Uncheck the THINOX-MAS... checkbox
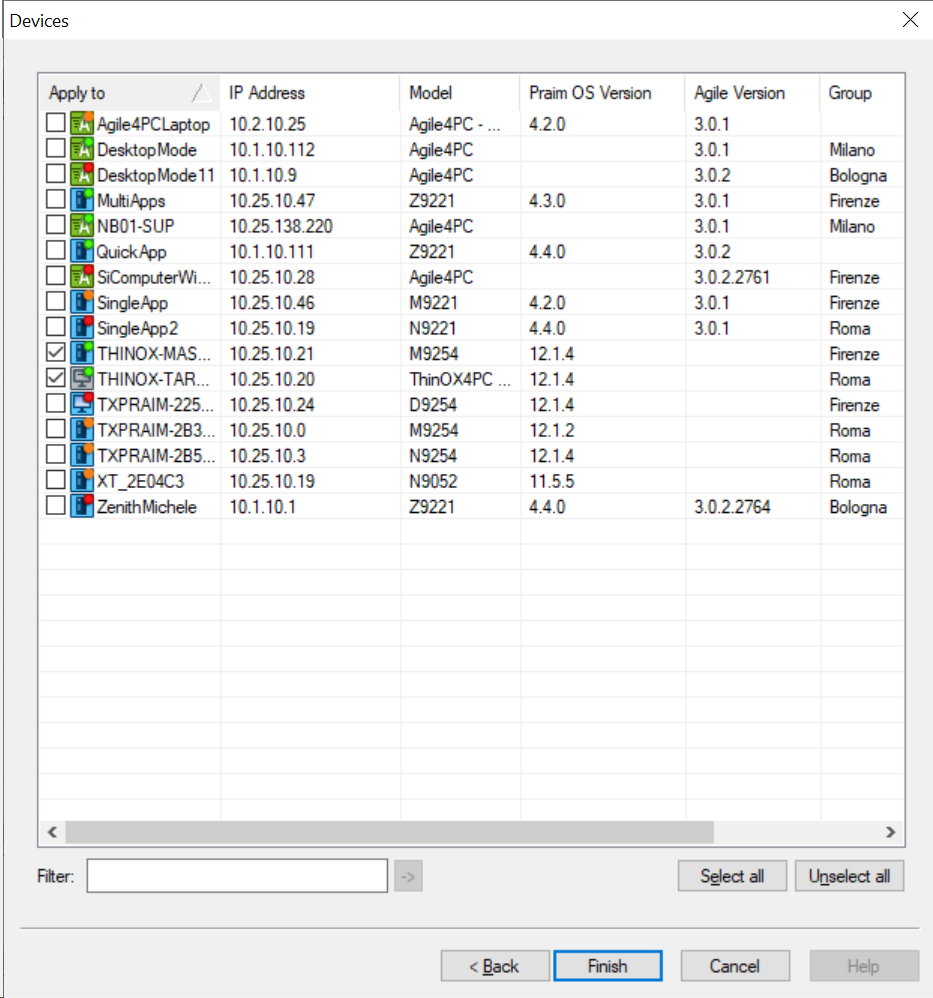 (x=55, y=352)
